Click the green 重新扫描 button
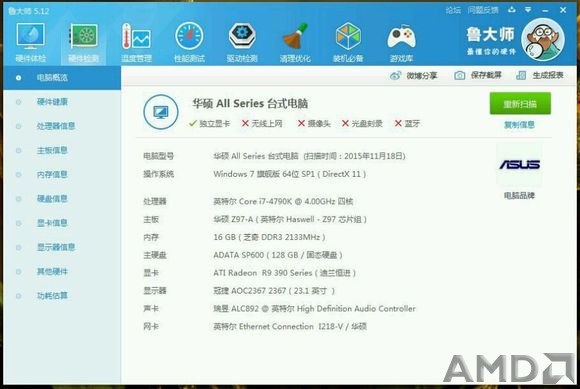Screen dimensions: 580x389 coord(520,104)
